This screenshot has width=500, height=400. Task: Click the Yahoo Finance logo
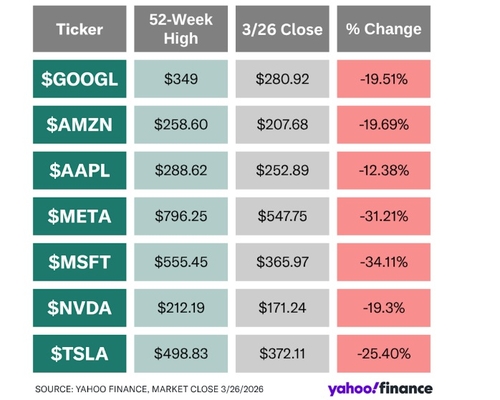point(380,389)
